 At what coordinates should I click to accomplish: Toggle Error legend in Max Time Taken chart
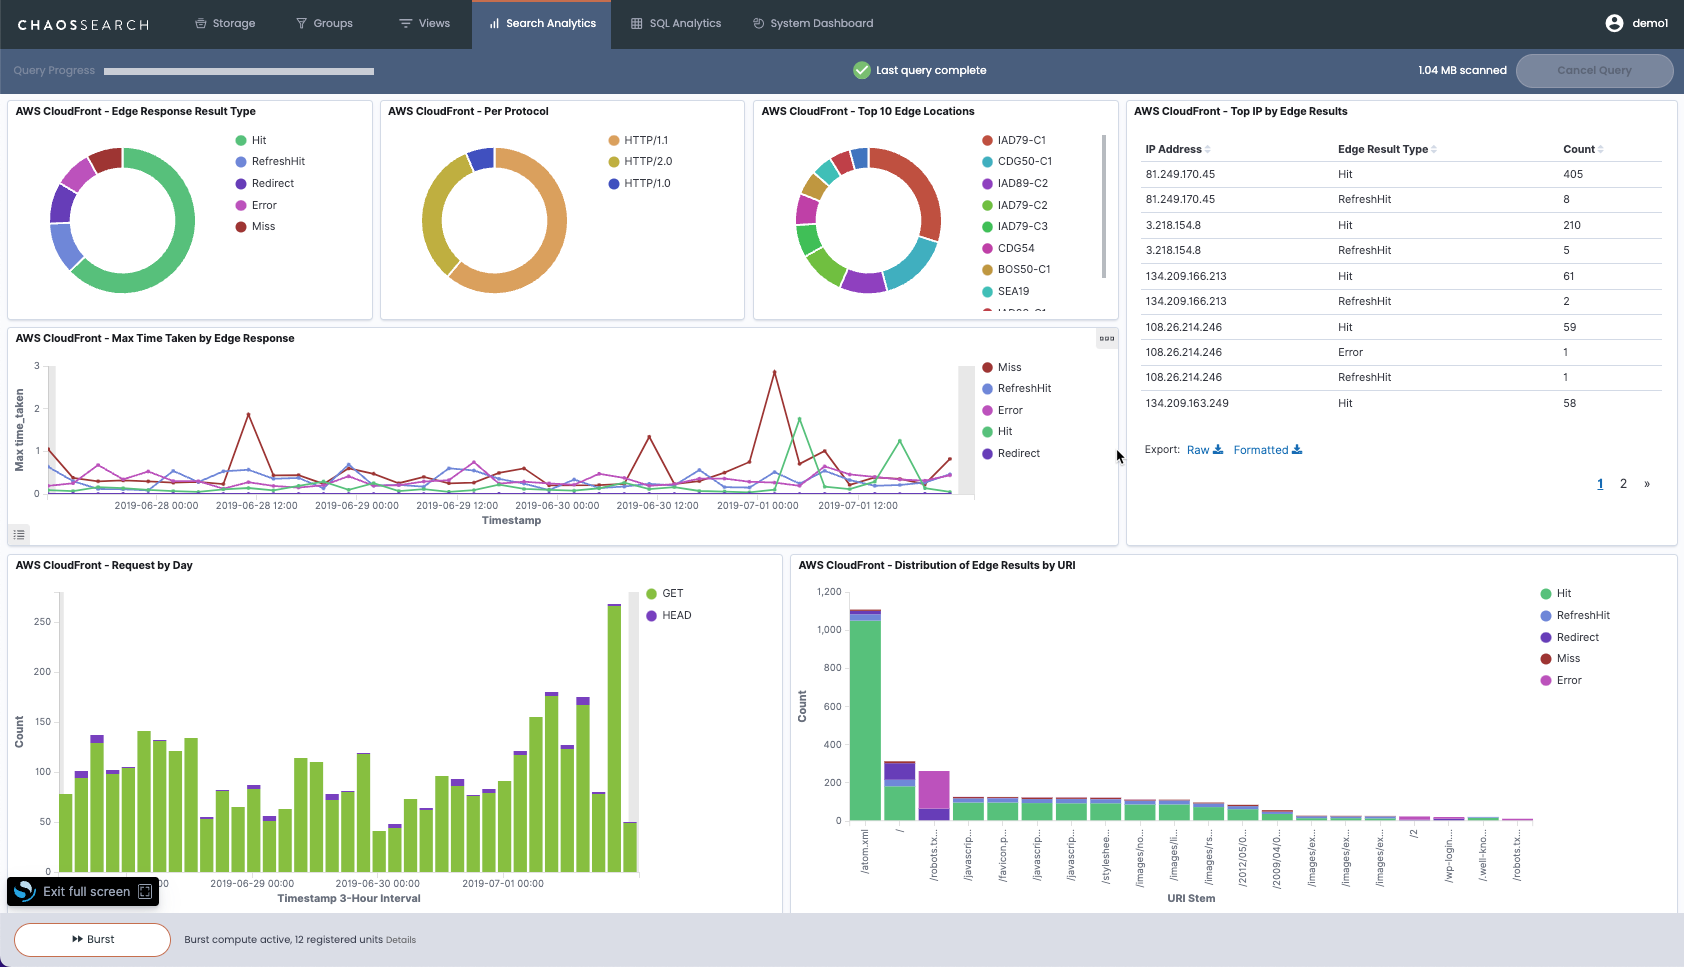point(1003,410)
